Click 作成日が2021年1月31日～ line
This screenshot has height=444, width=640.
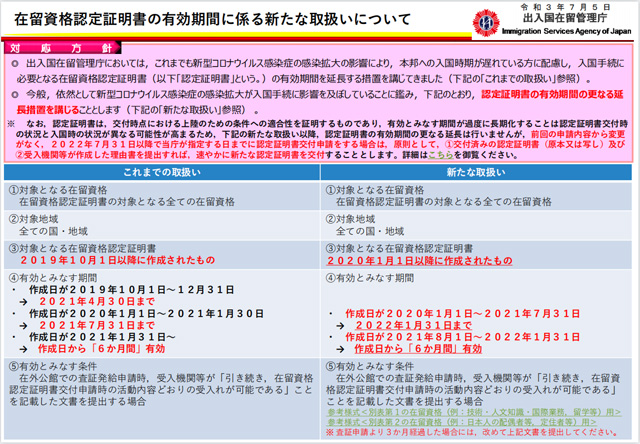pyautogui.click(x=102, y=337)
